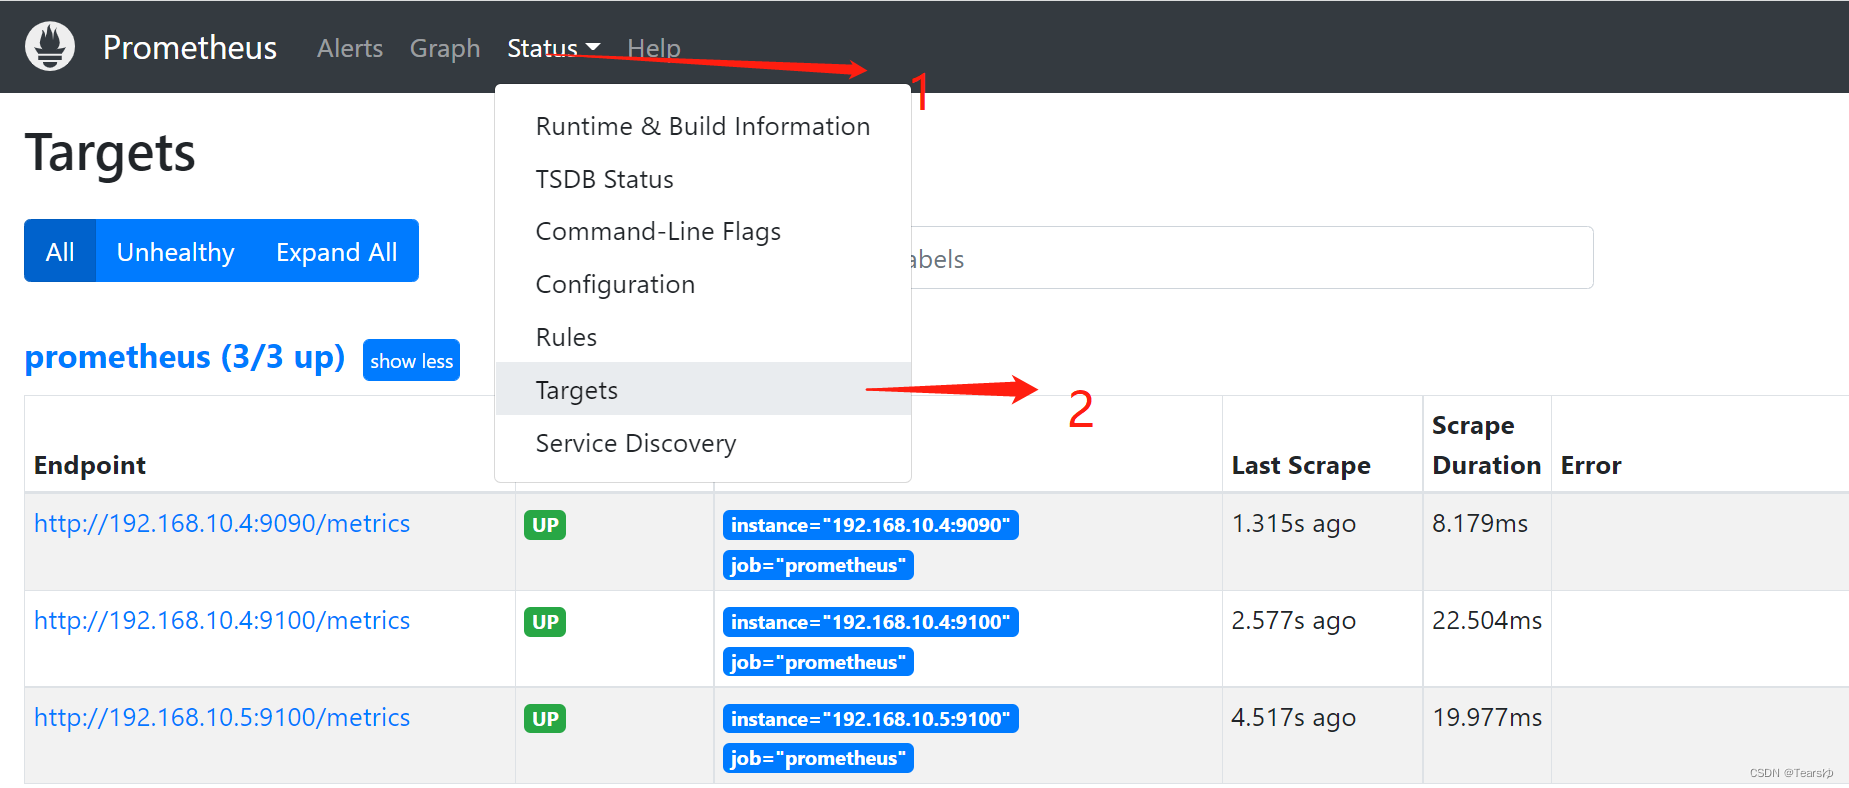Viewport: 1849px width, 788px height.
Task: Open the Help link in navbar
Action: click(x=654, y=48)
